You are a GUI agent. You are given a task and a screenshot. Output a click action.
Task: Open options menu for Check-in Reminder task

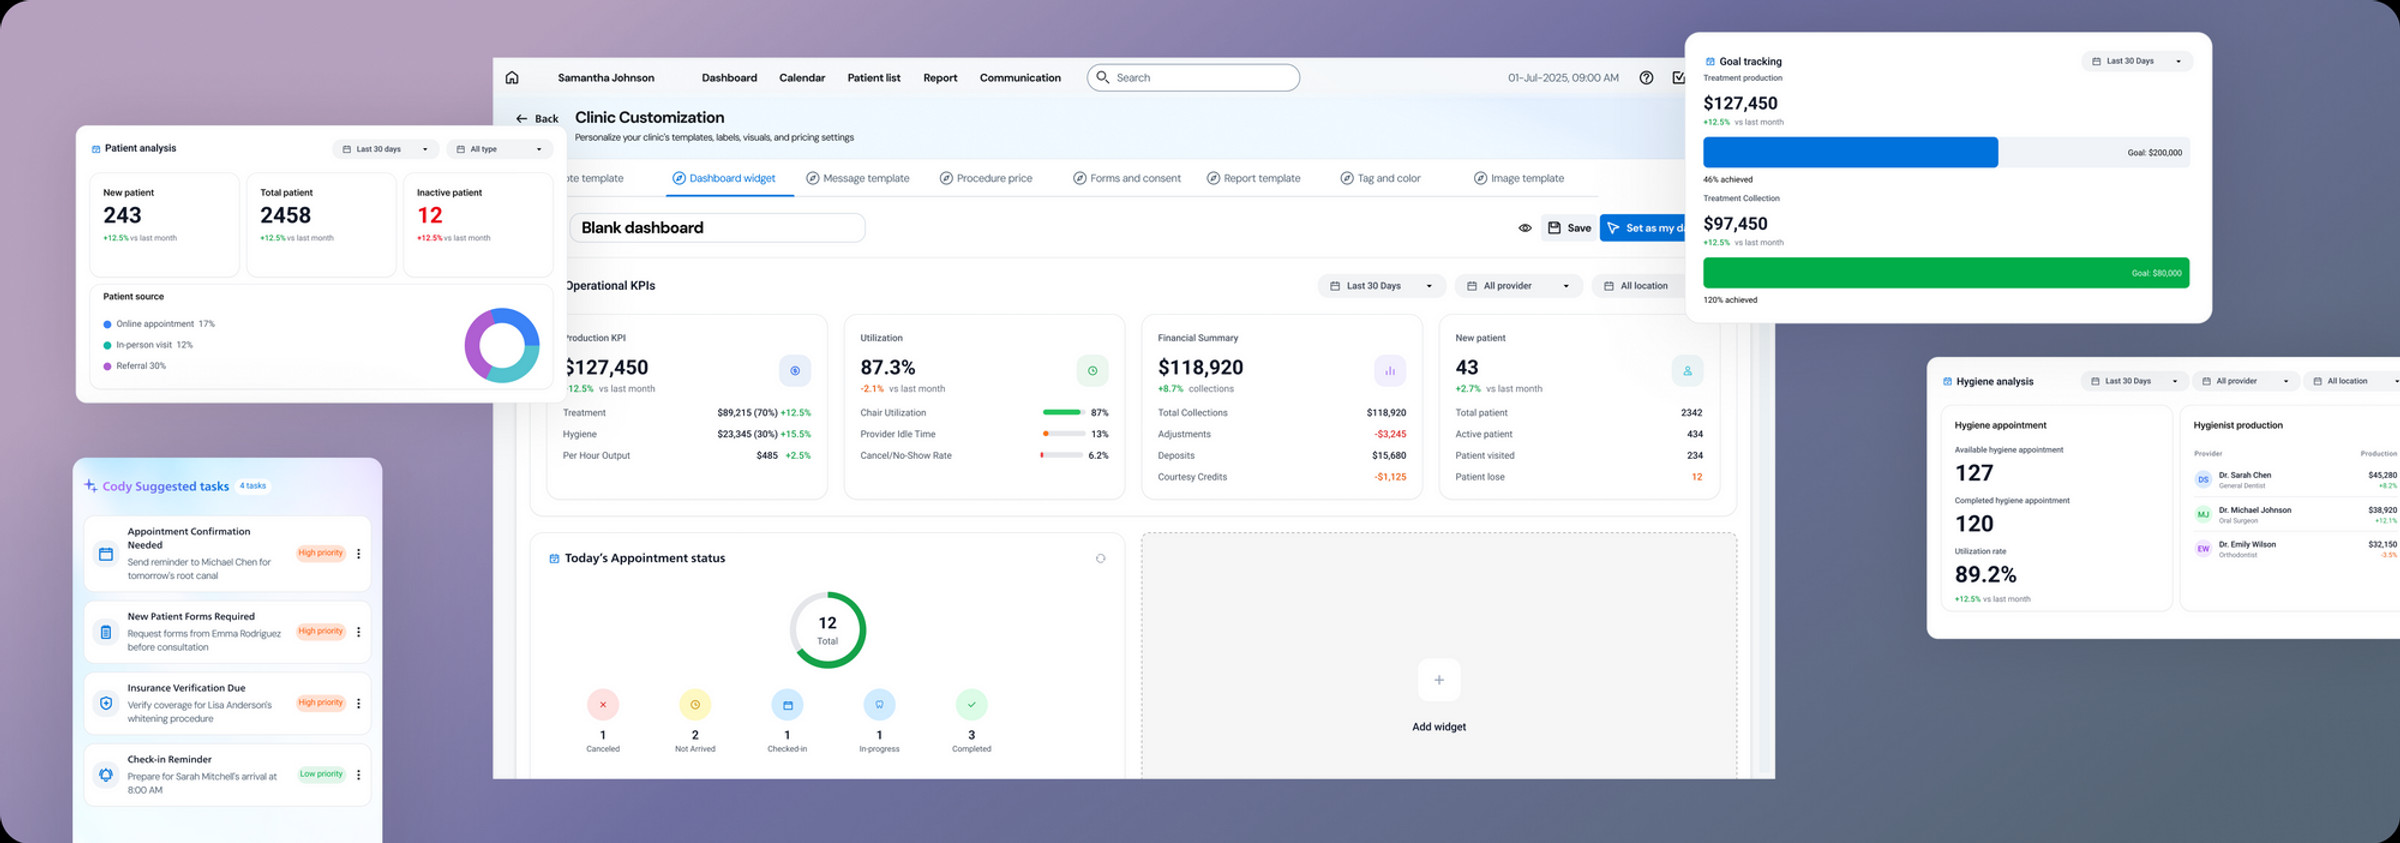point(358,774)
